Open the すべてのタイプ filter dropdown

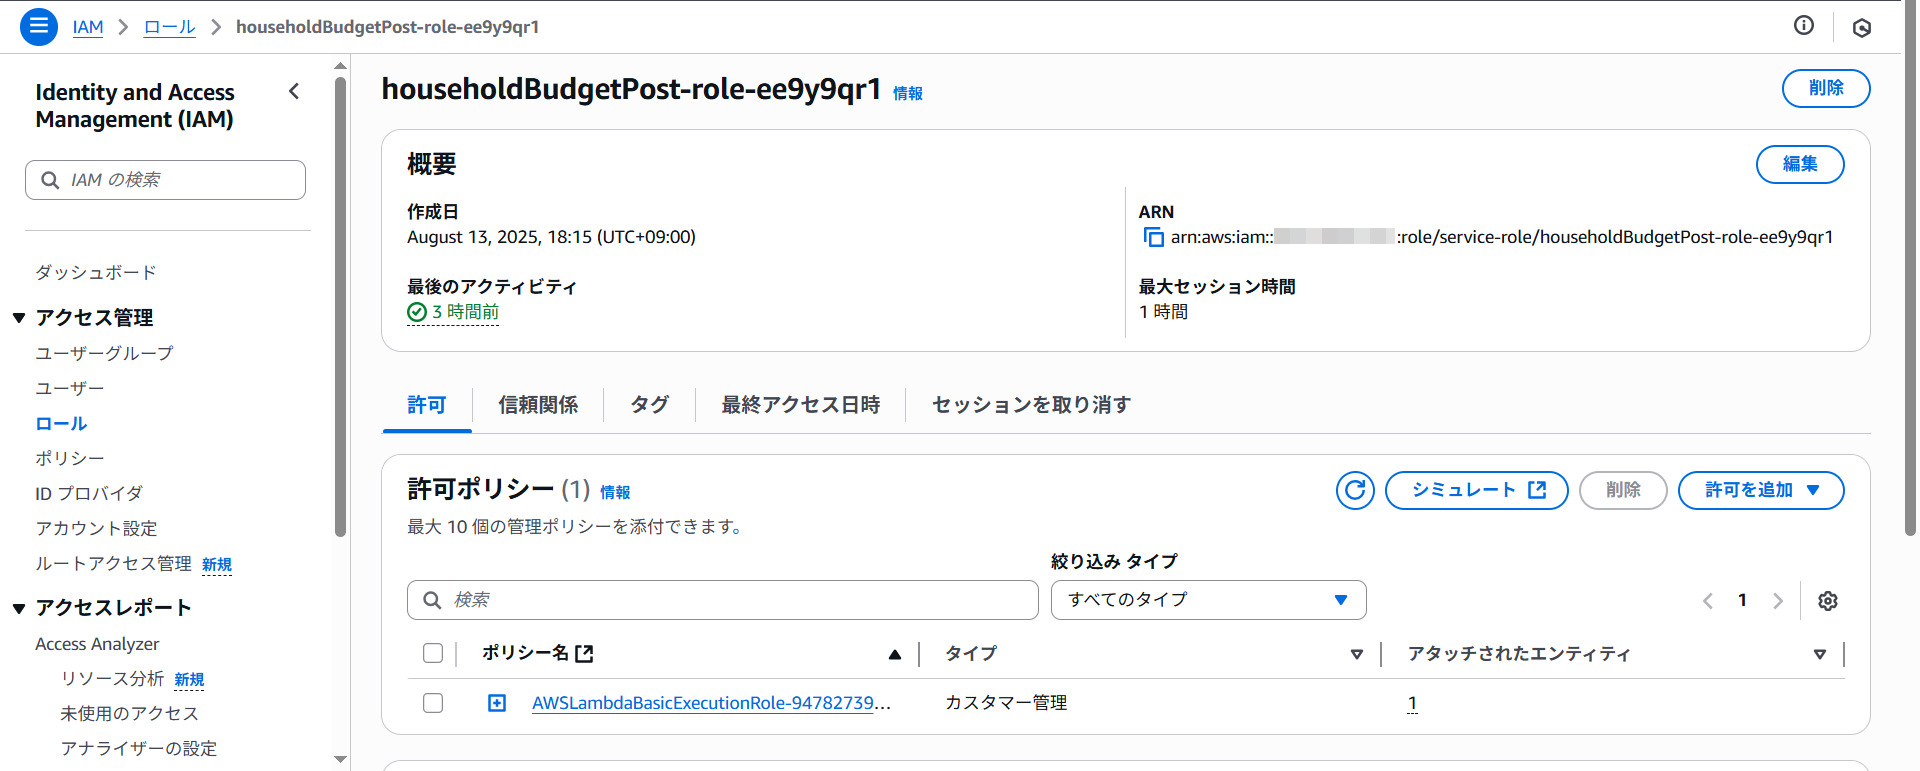(x=1207, y=600)
